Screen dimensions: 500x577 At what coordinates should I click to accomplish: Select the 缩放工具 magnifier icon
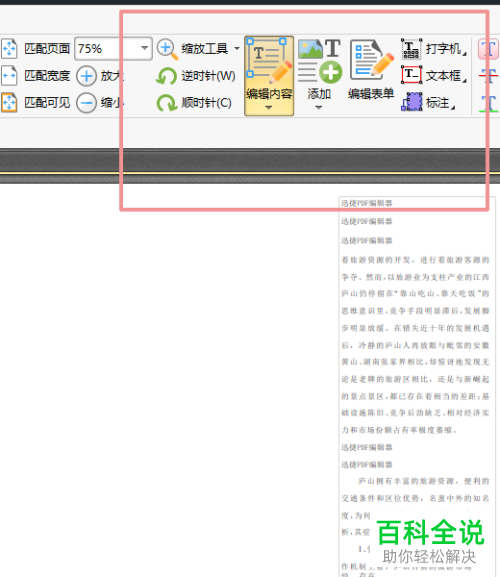click(167, 49)
